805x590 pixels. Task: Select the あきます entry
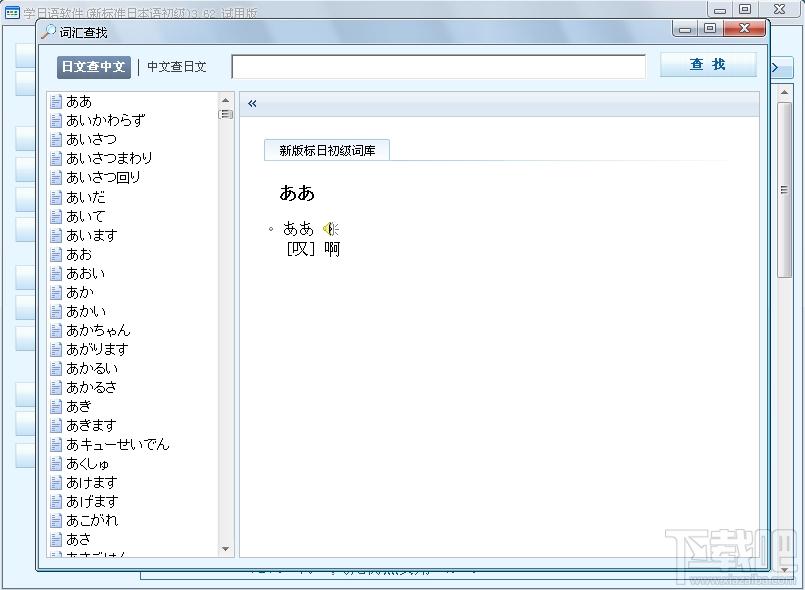pyautogui.click(x=91, y=425)
